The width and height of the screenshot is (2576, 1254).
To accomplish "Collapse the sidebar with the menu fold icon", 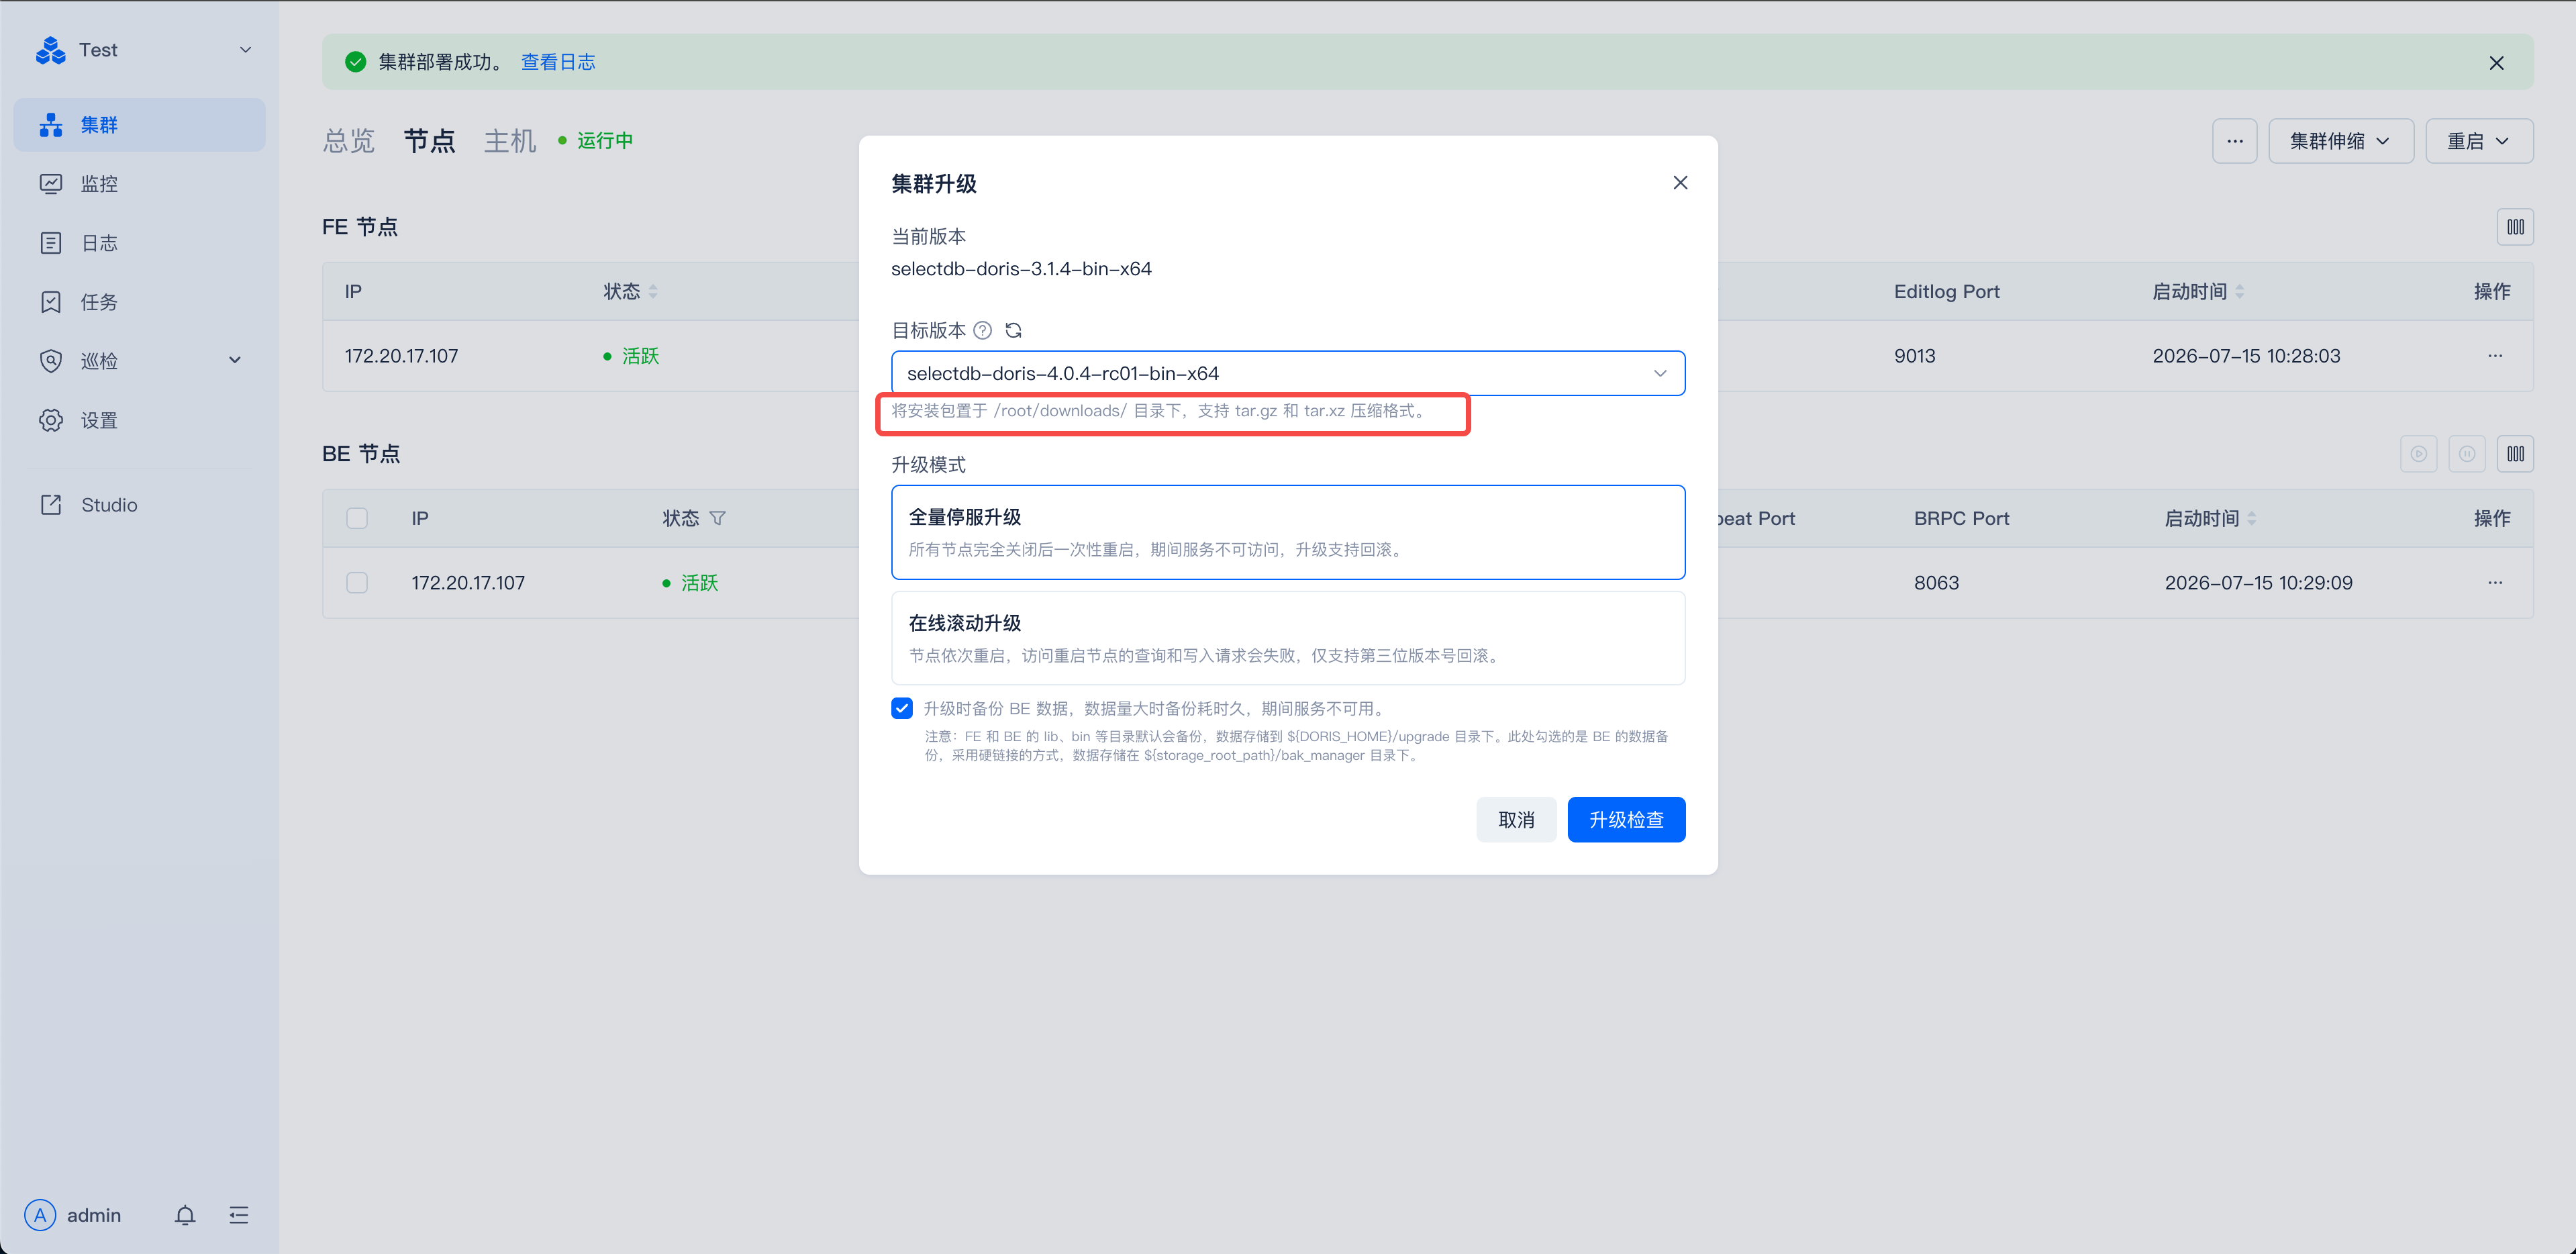I will pos(239,1215).
